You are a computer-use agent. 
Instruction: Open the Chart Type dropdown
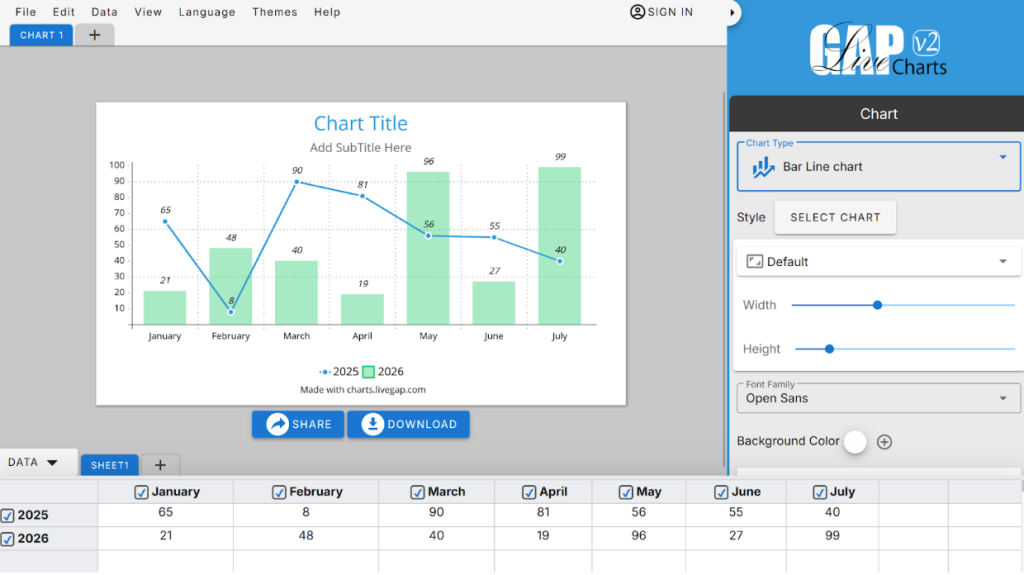pos(1002,157)
